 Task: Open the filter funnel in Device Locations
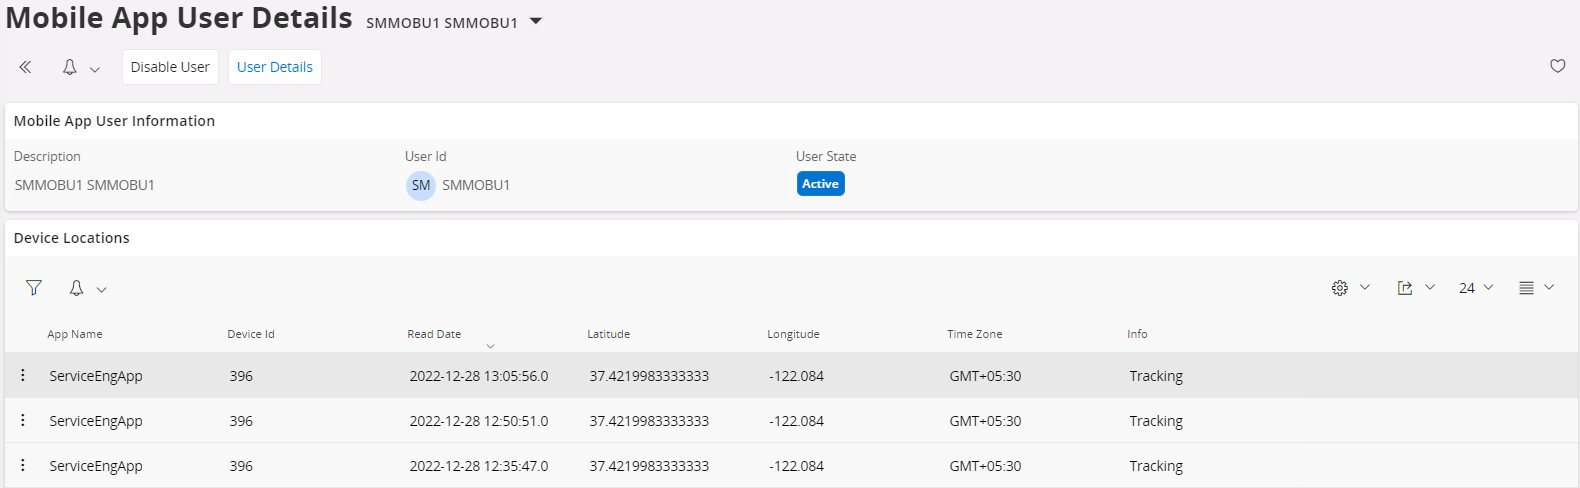[x=34, y=288]
